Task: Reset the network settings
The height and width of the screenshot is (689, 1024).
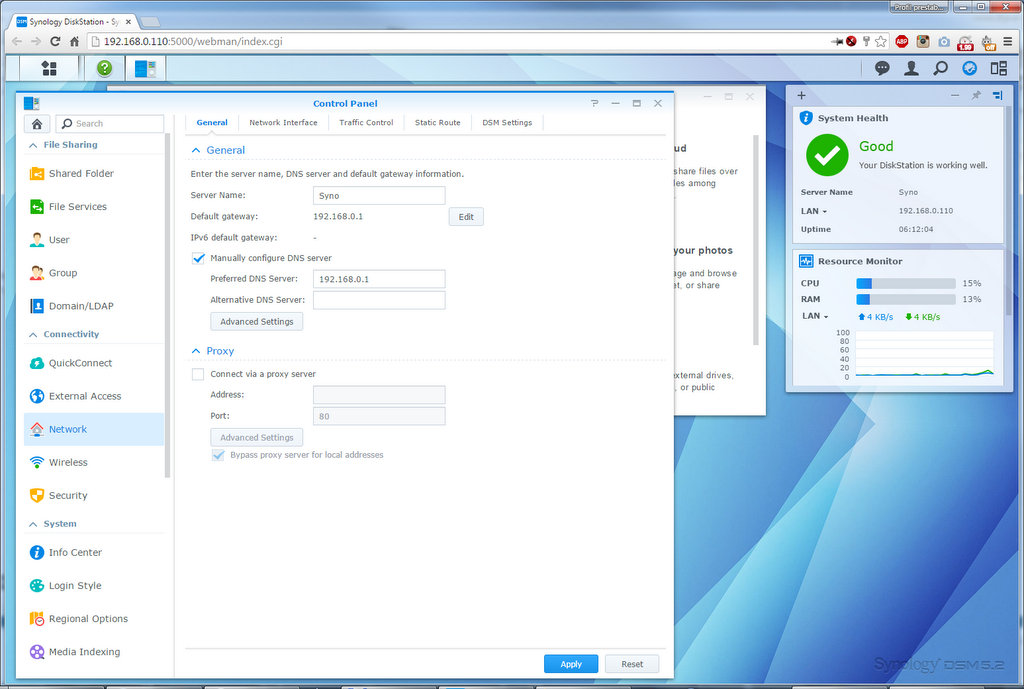Action: [x=632, y=664]
